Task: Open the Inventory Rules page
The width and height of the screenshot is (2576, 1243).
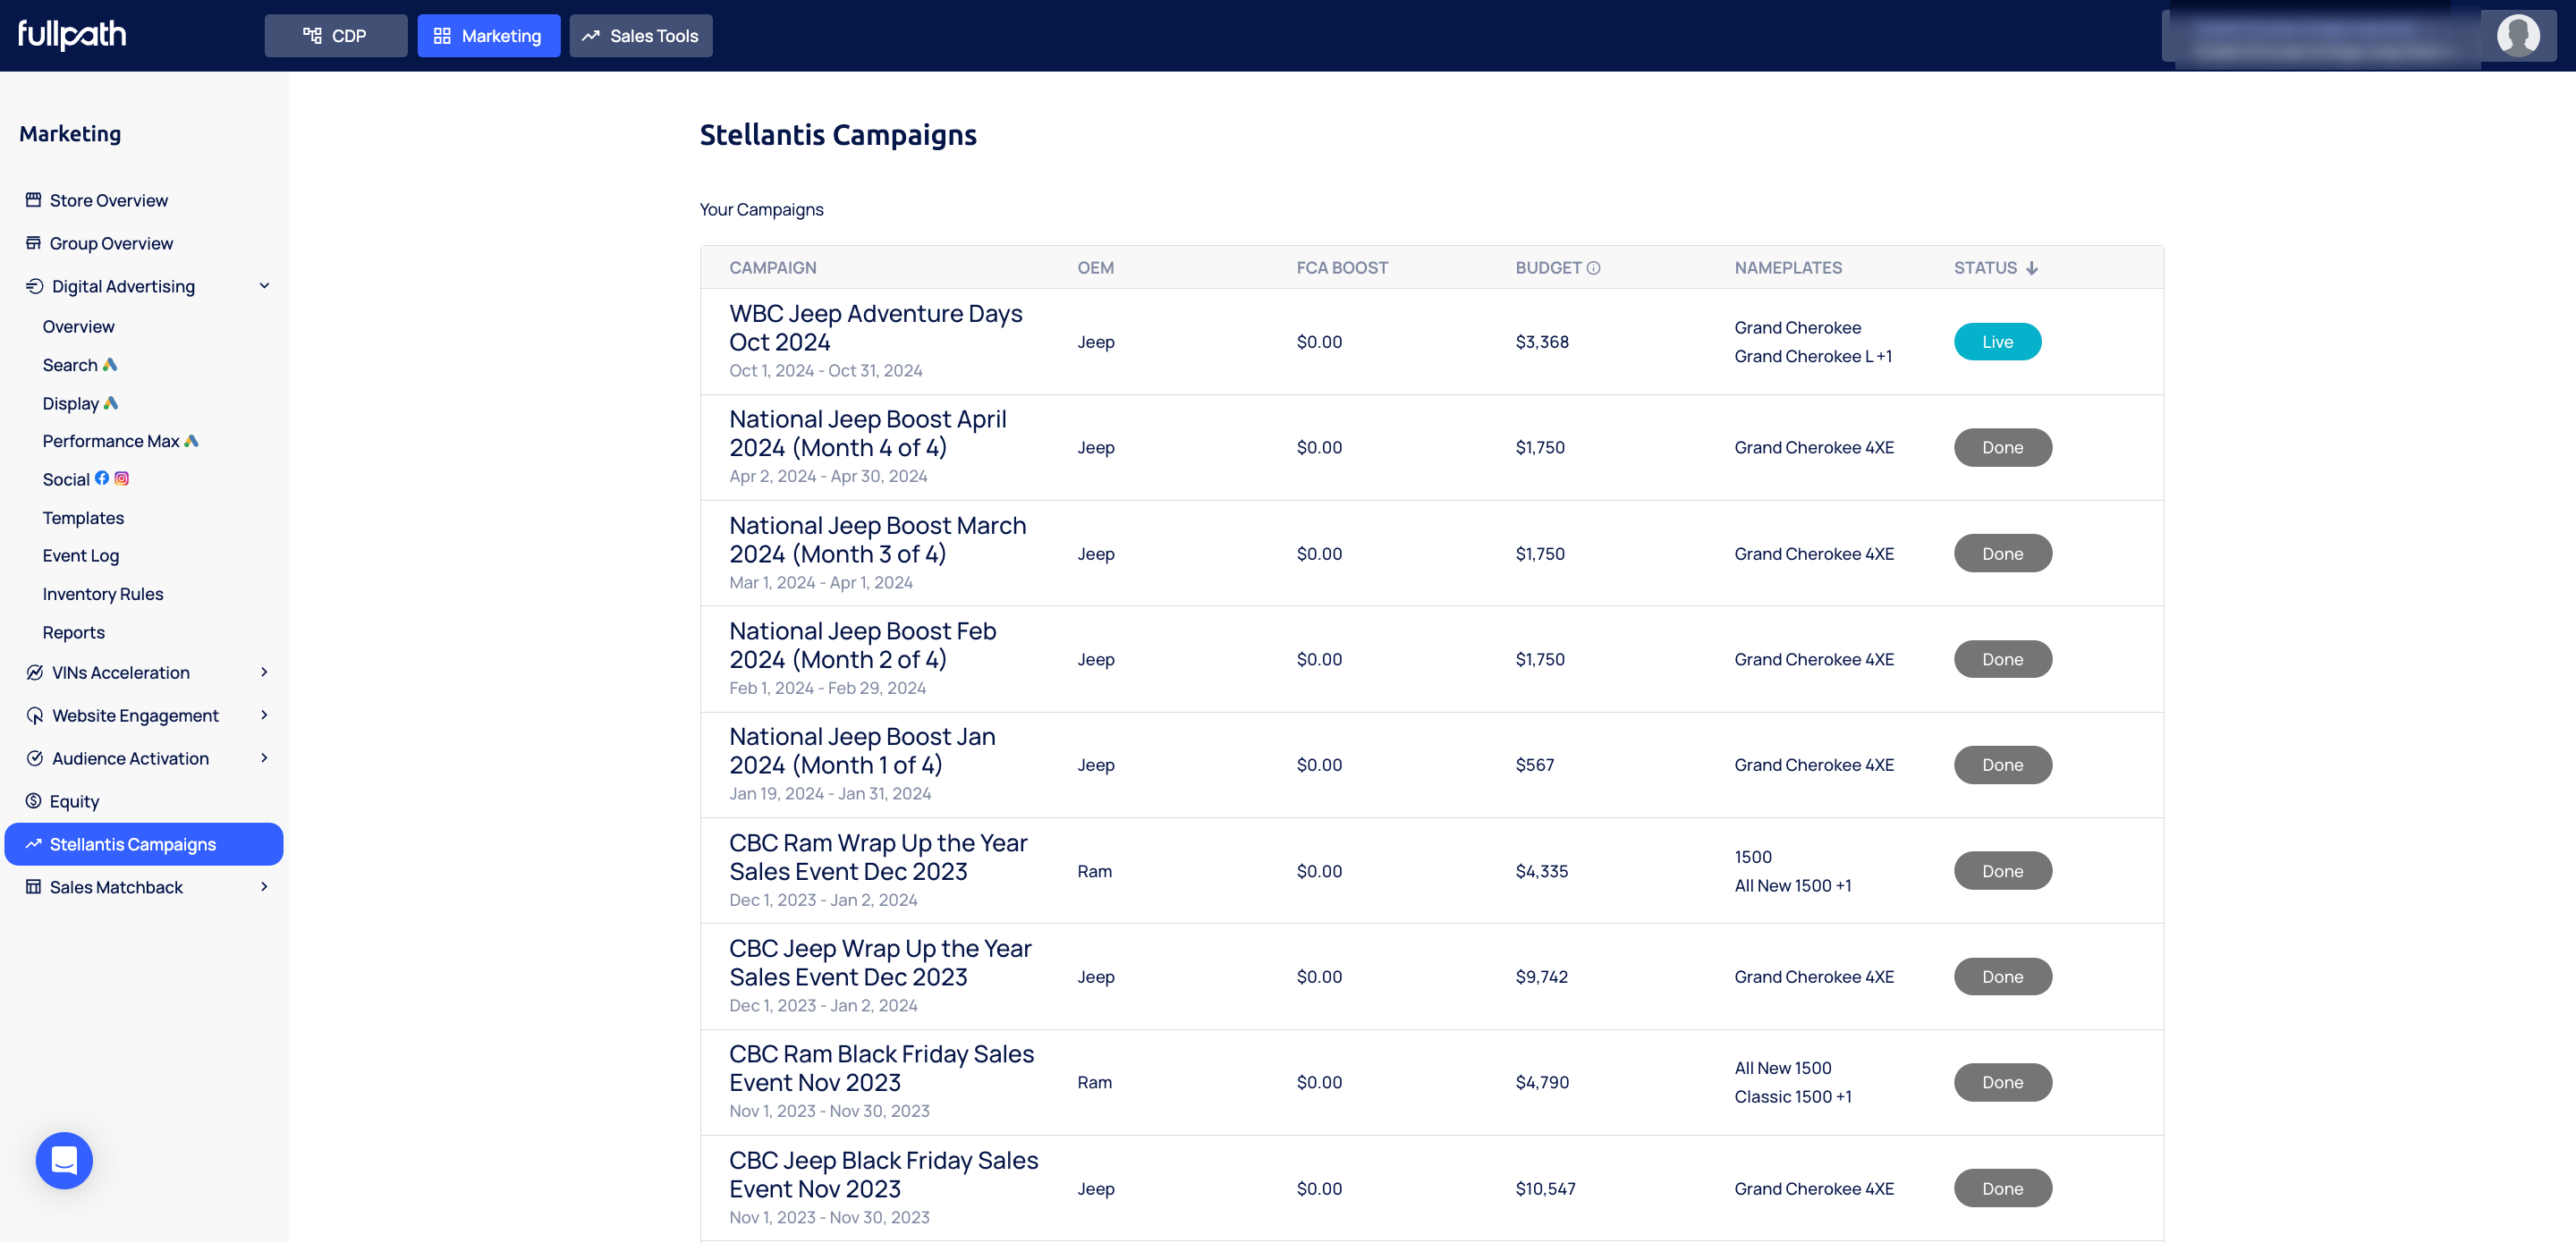Action: point(103,594)
